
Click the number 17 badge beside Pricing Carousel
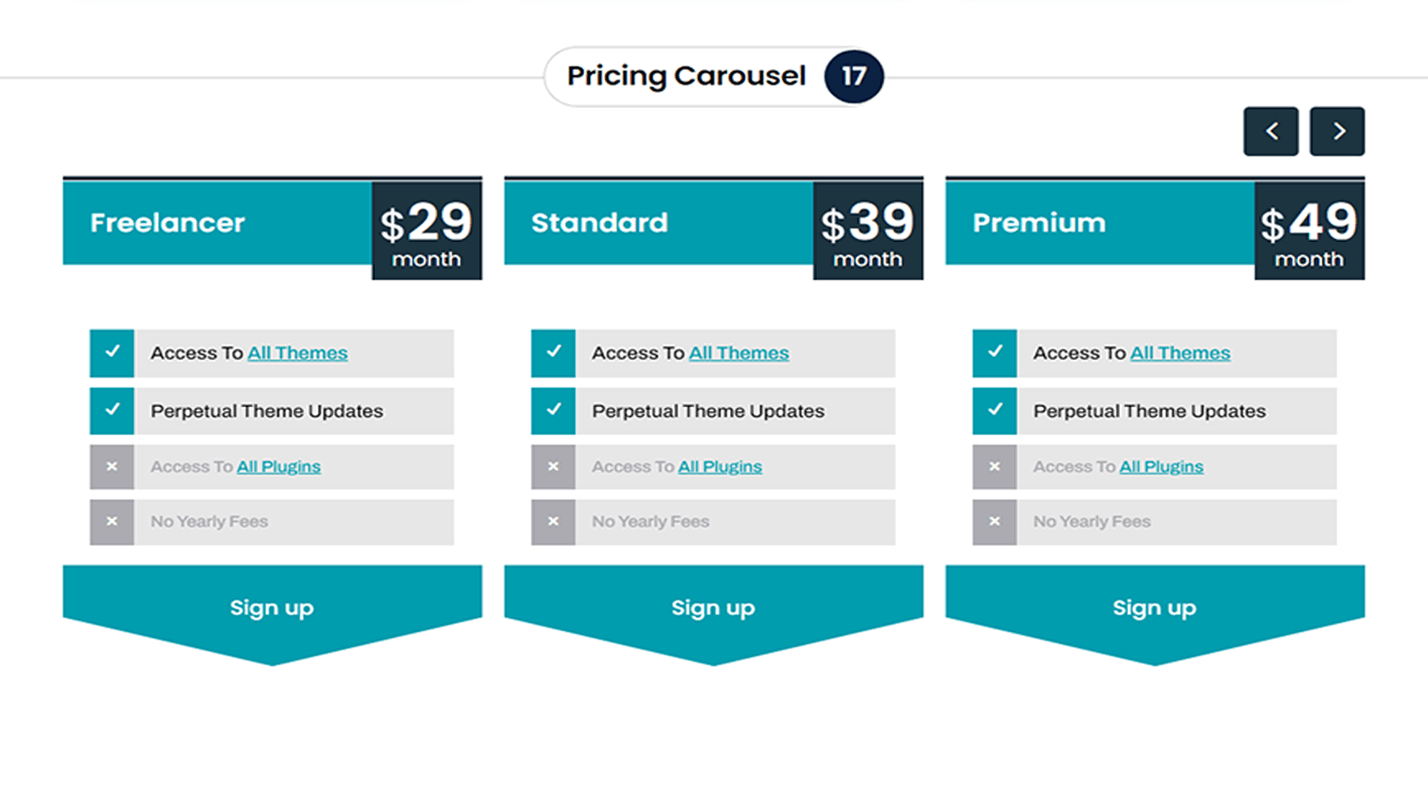point(854,77)
